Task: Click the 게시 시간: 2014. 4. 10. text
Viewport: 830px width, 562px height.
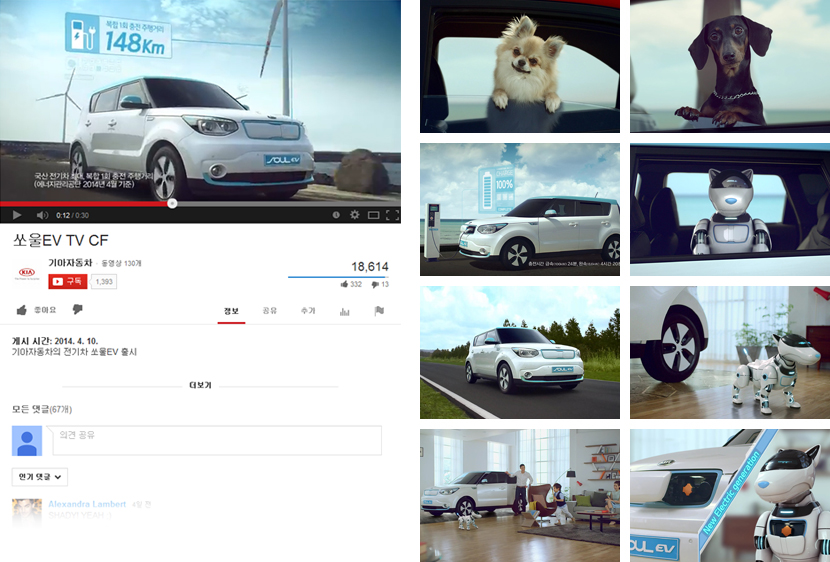Action: (x=55, y=341)
